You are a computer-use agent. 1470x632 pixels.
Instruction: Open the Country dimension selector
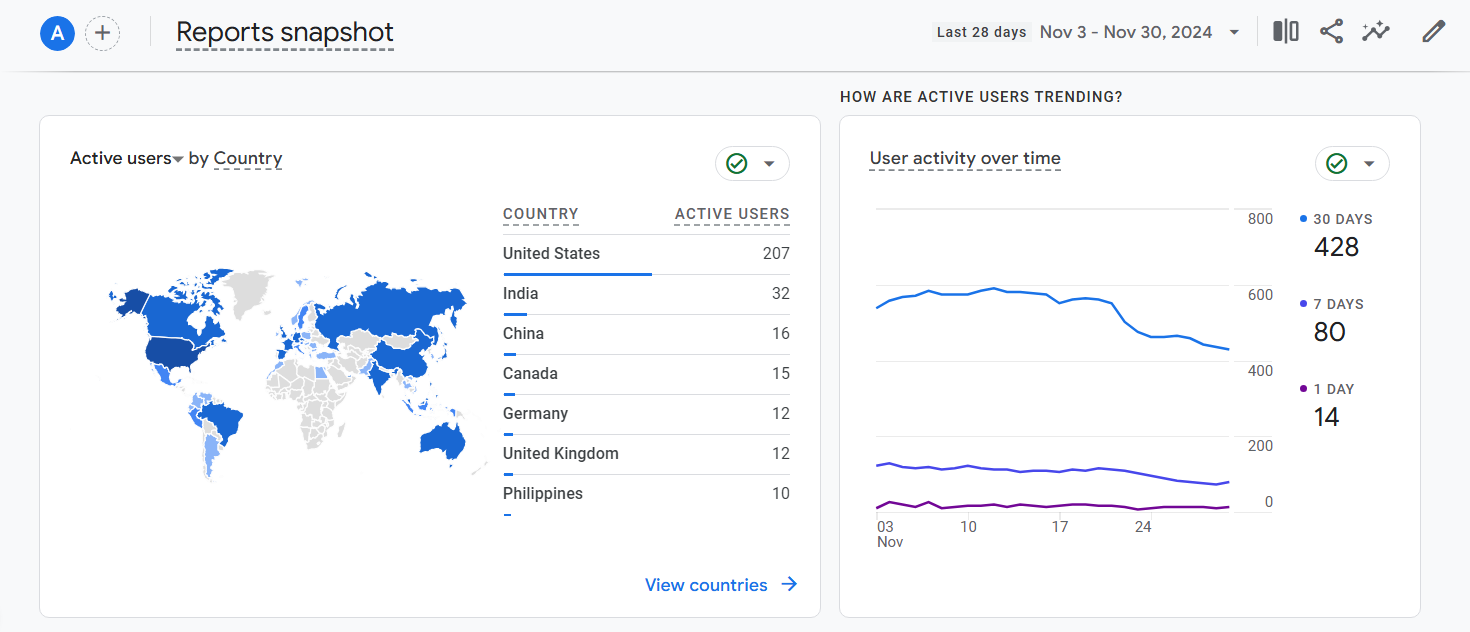(248, 158)
